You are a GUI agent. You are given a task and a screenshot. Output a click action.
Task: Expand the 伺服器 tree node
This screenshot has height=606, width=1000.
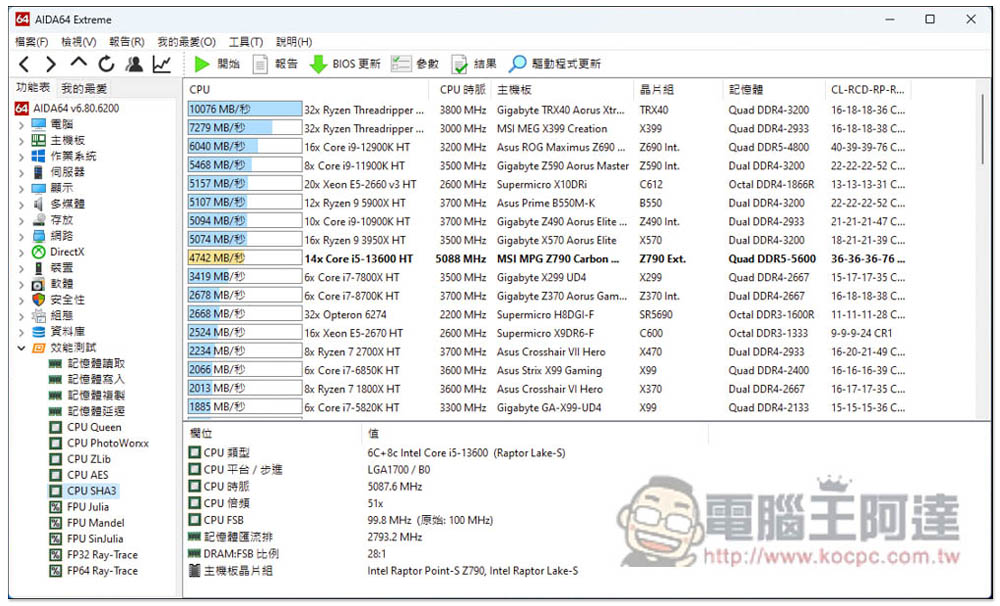[x=21, y=172]
